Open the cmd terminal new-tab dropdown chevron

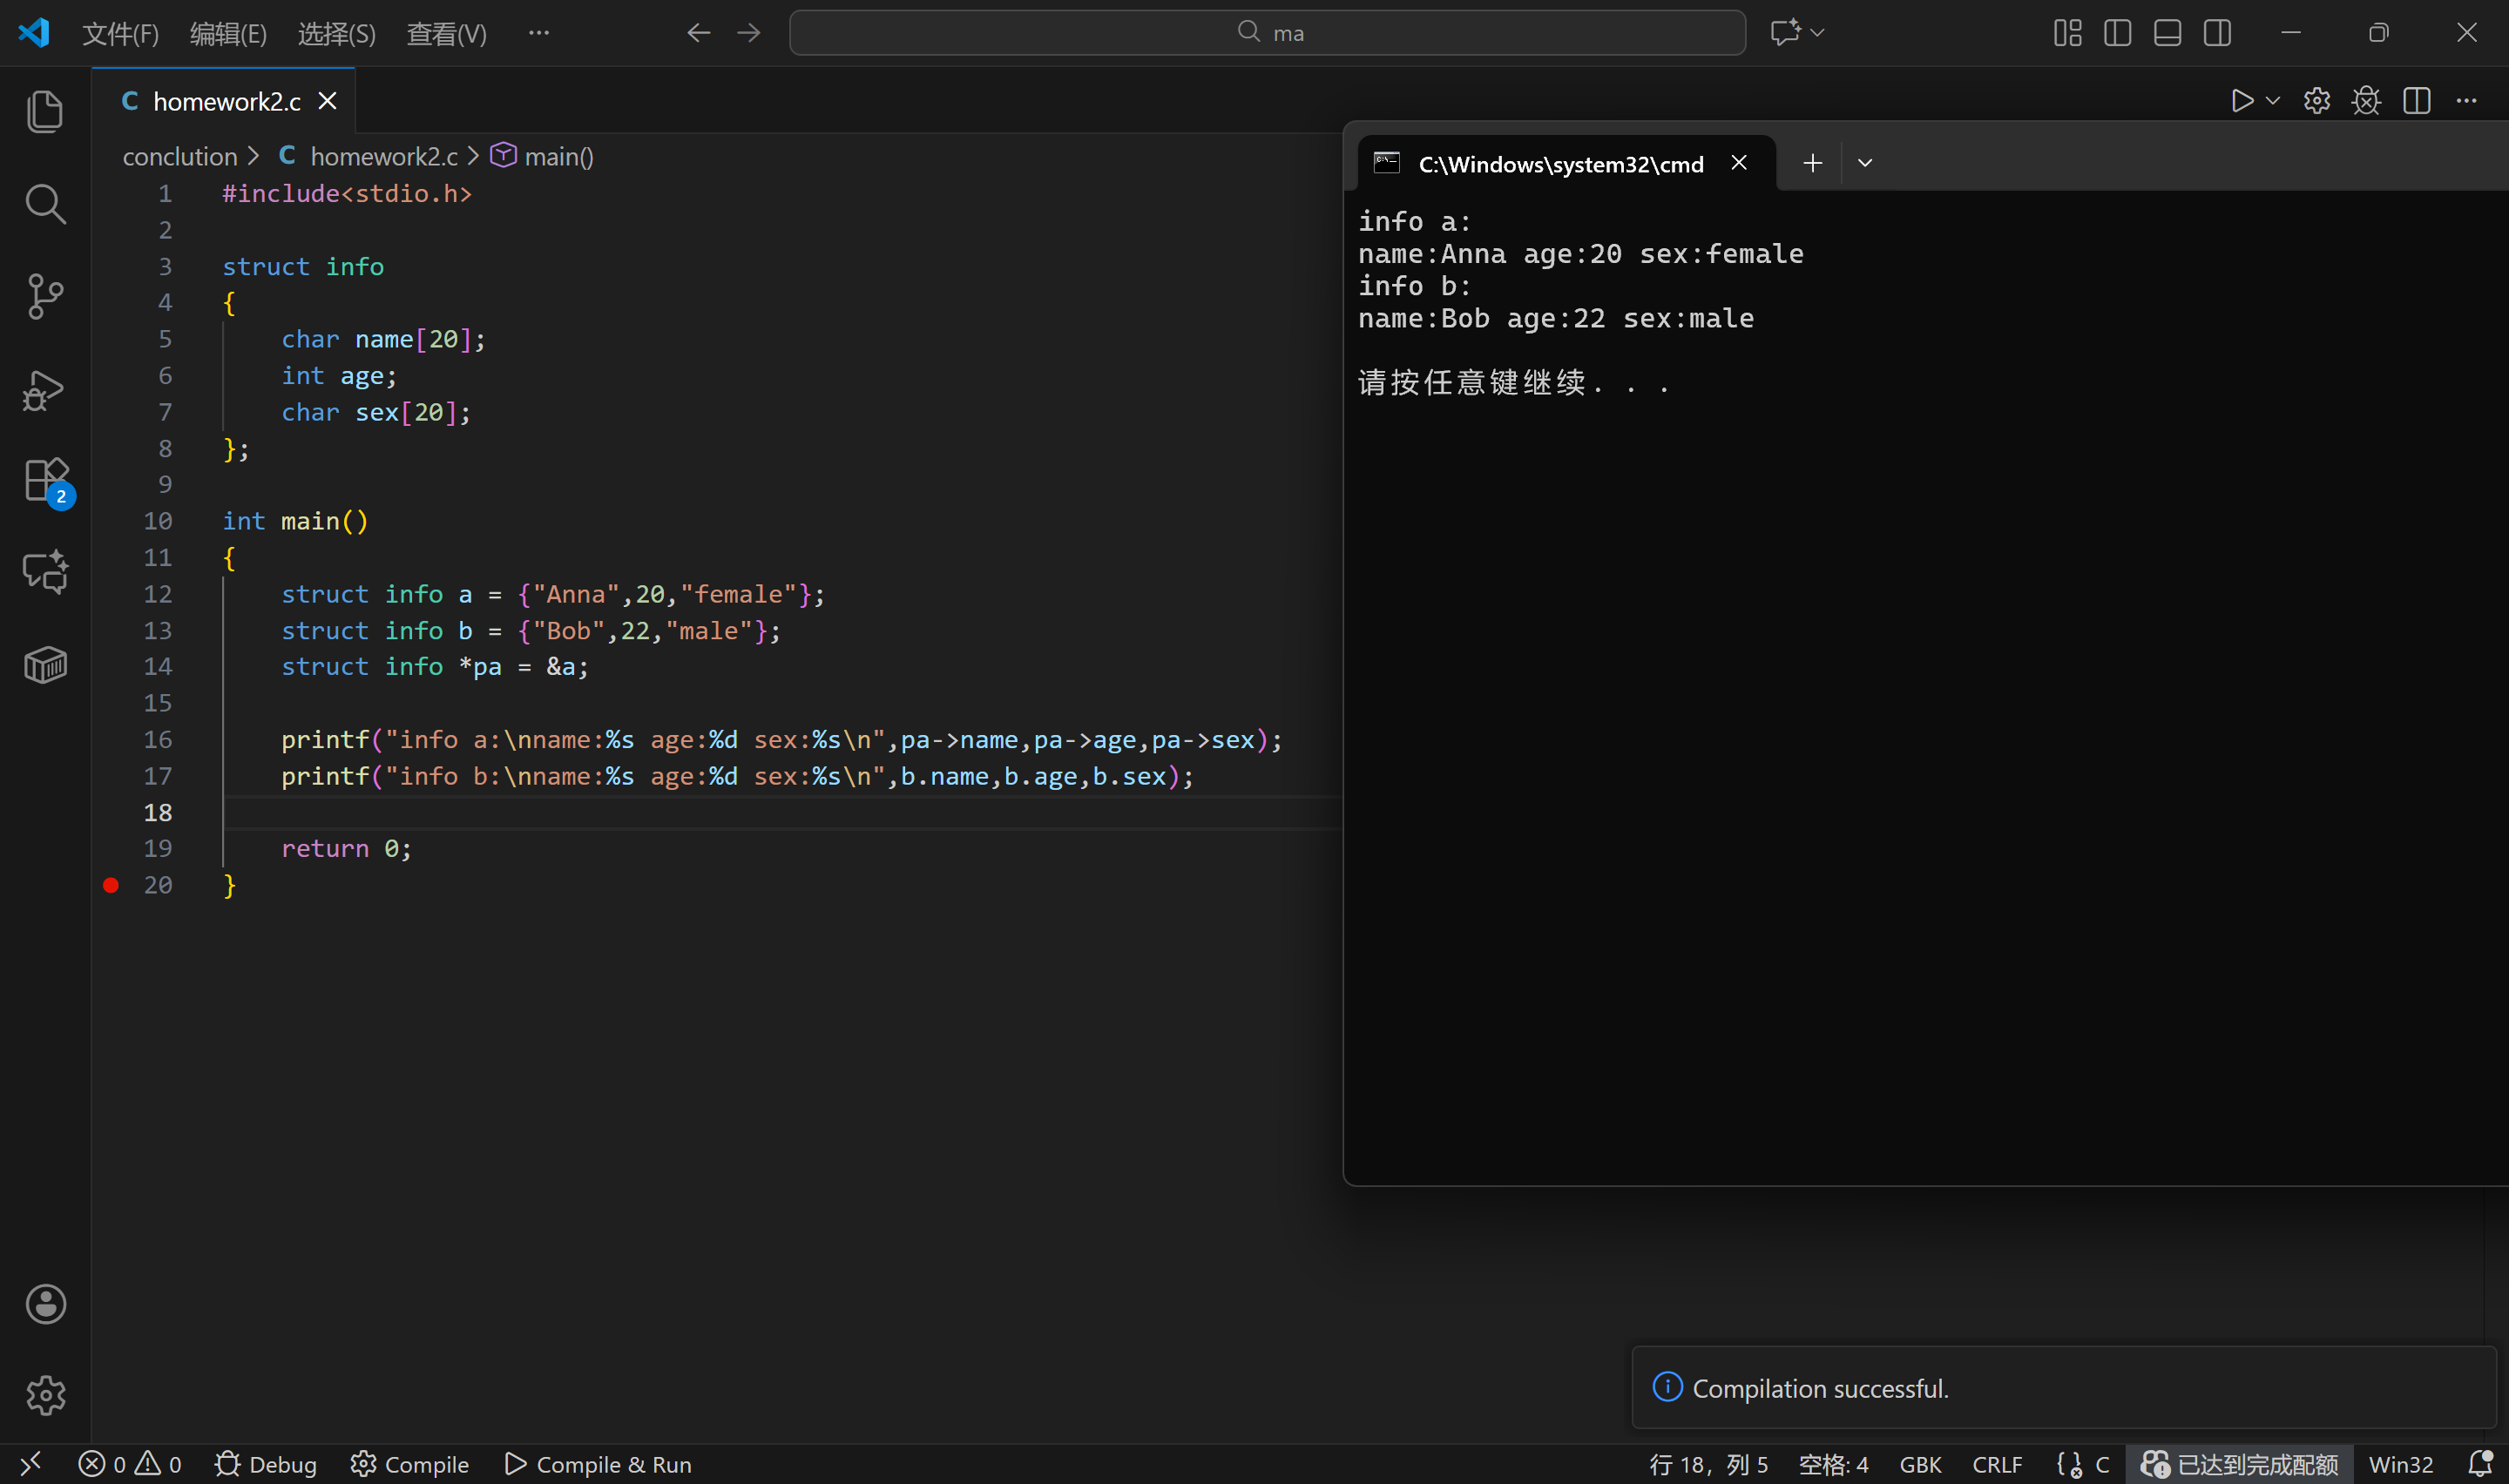[1865, 163]
